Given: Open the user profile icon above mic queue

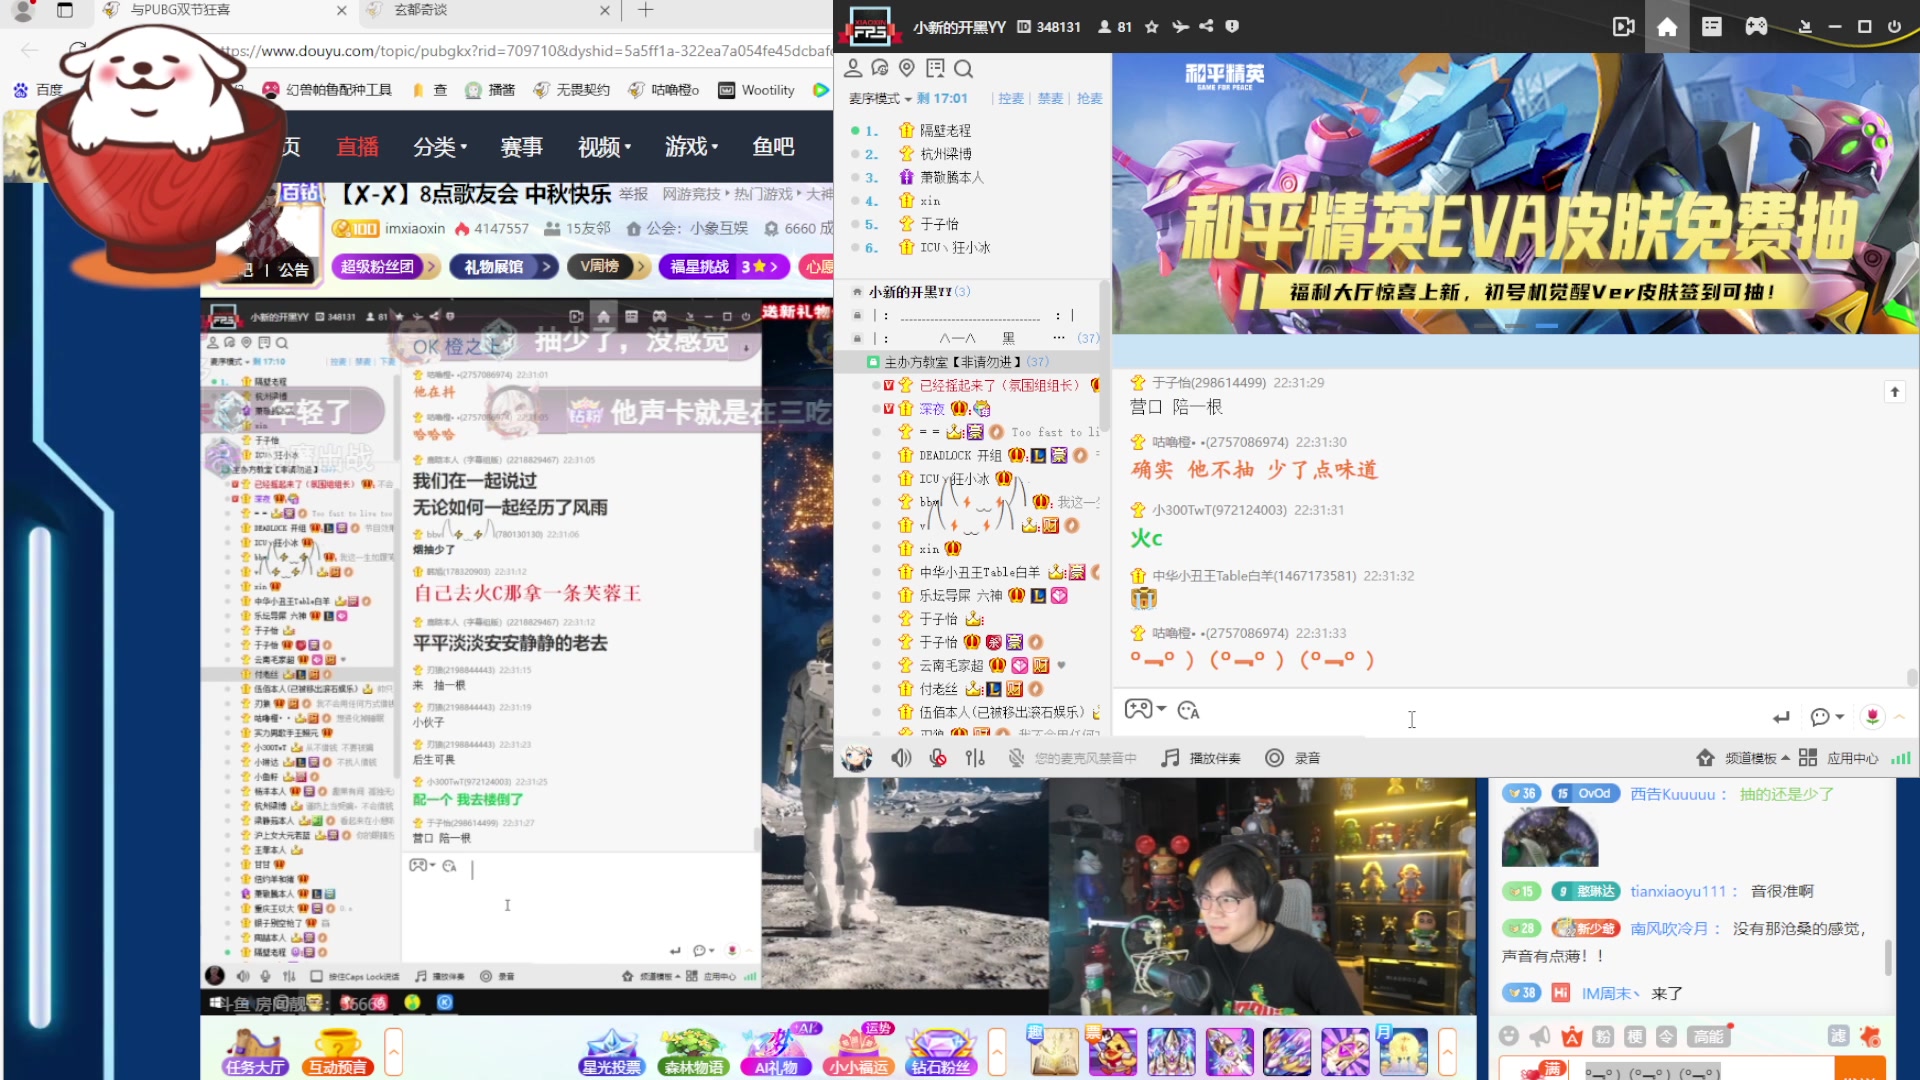Looking at the screenshot, I should pyautogui.click(x=853, y=68).
